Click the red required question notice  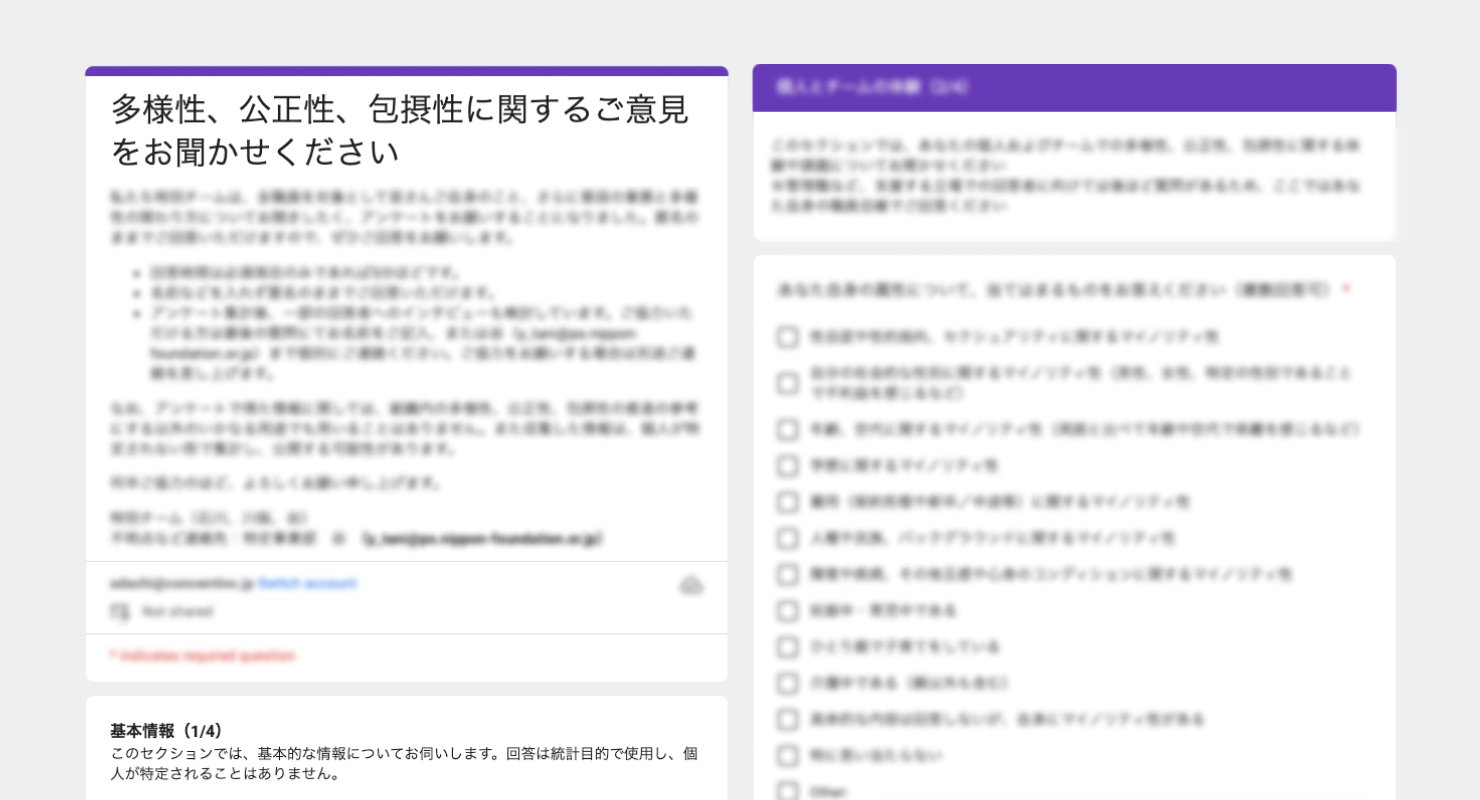(201, 656)
